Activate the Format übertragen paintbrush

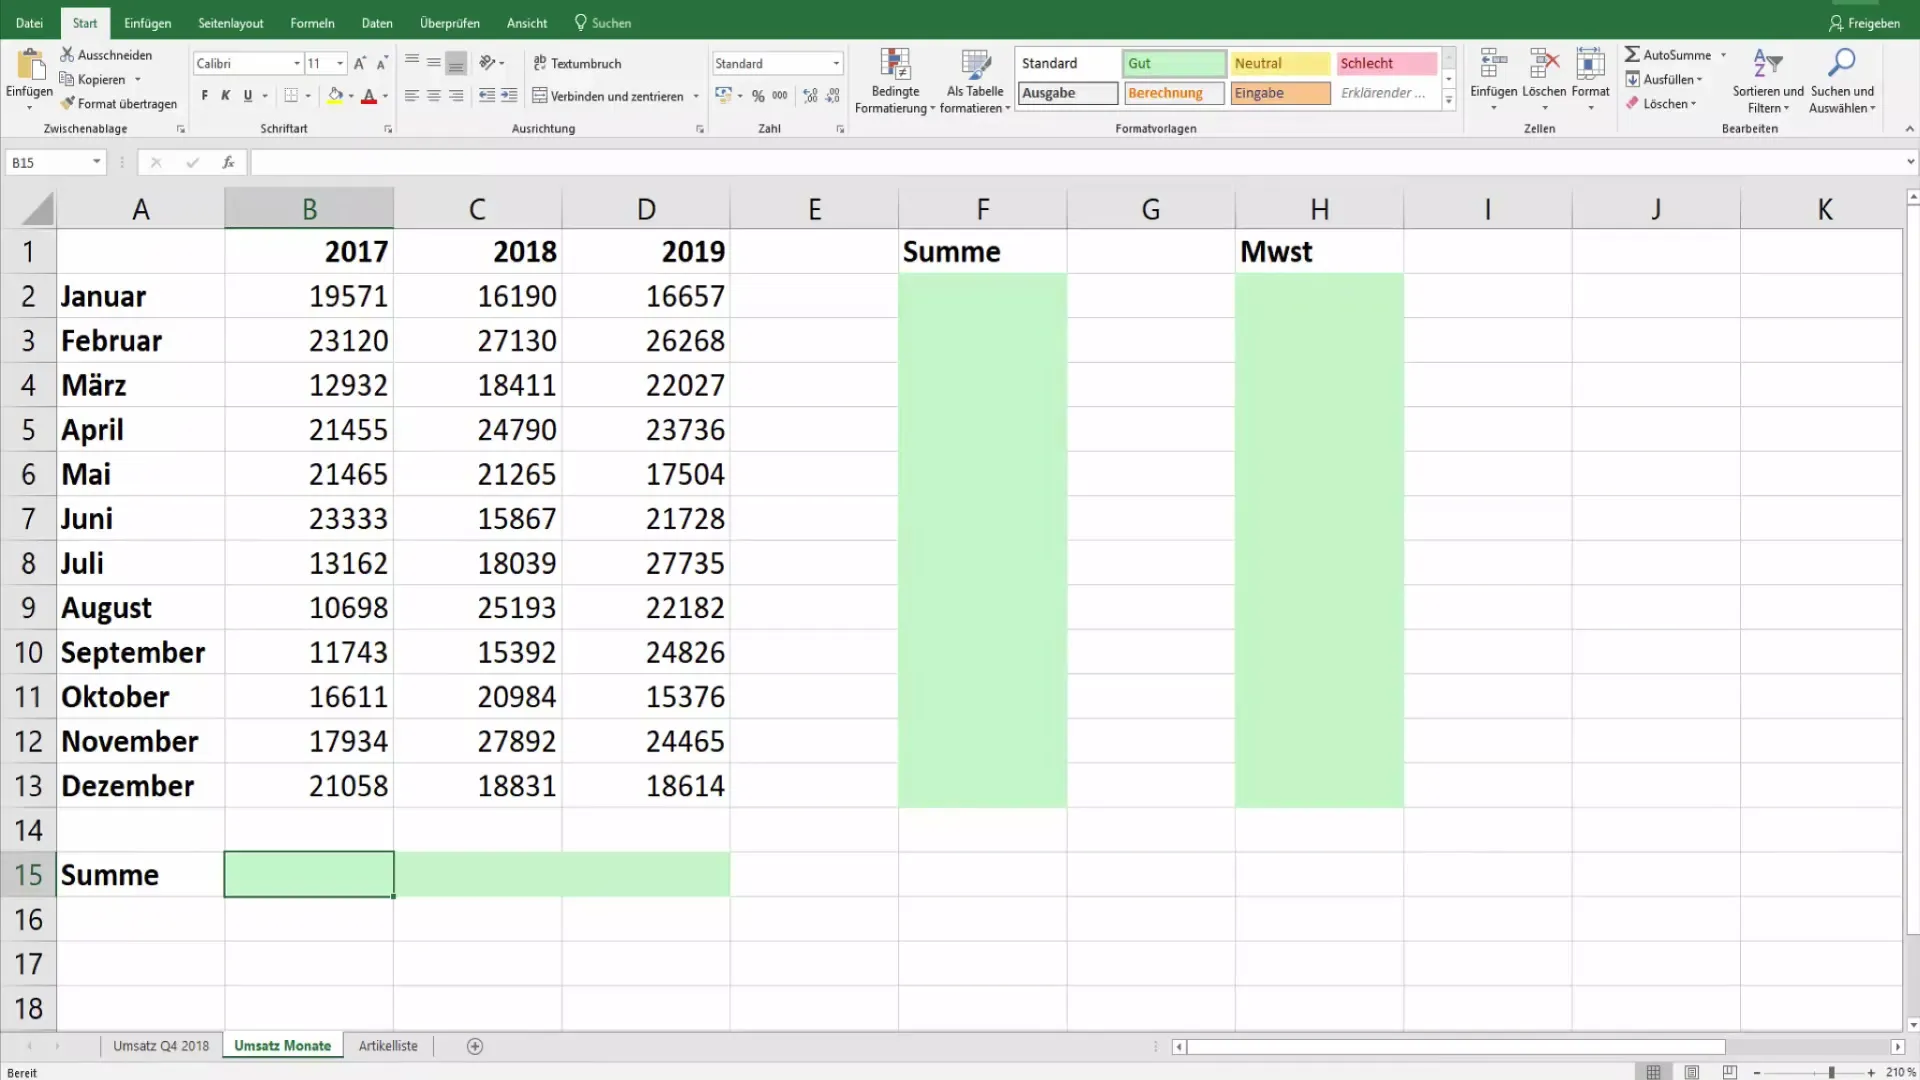coord(67,103)
